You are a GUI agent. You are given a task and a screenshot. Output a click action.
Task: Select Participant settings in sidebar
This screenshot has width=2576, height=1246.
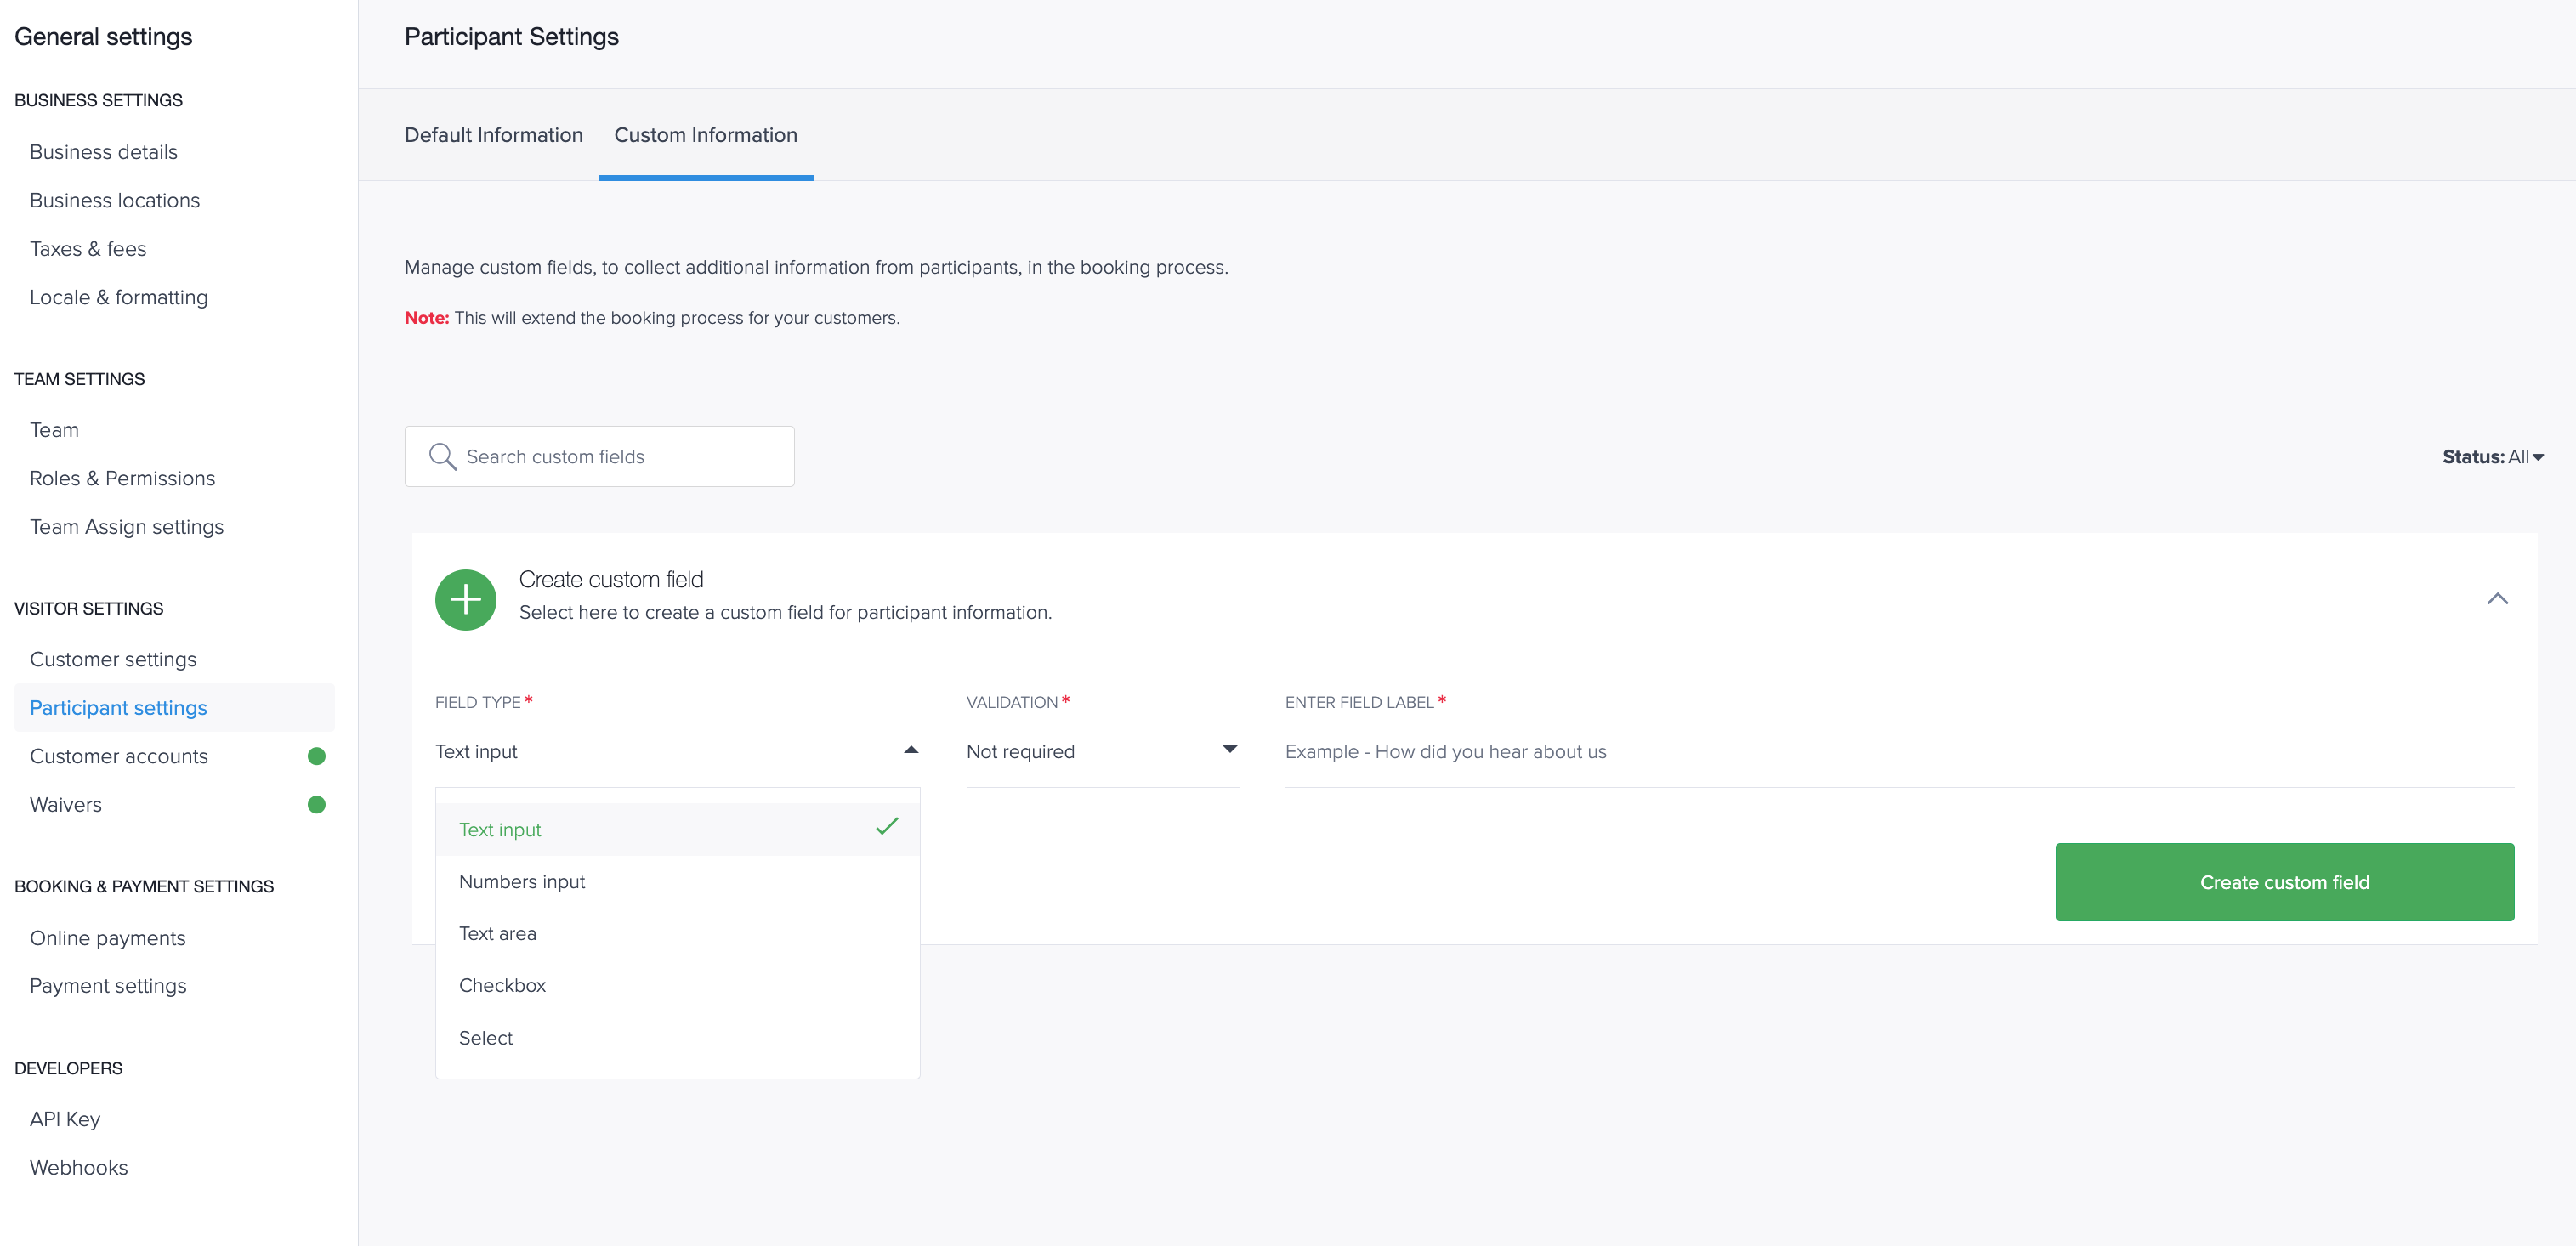[x=174, y=707]
